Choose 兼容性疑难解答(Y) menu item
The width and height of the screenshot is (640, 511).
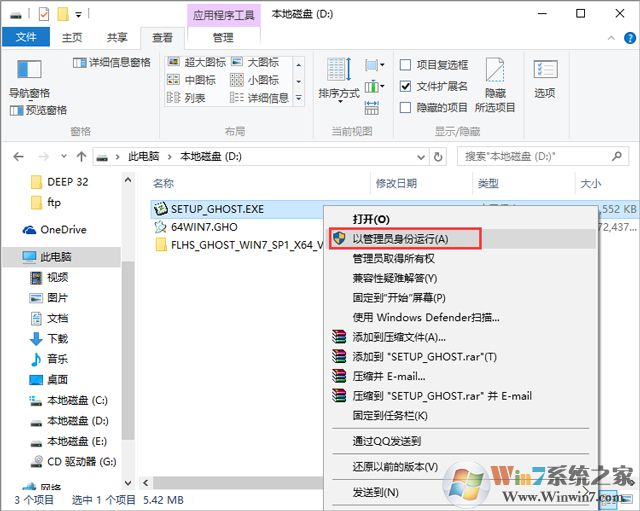(x=463, y=278)
